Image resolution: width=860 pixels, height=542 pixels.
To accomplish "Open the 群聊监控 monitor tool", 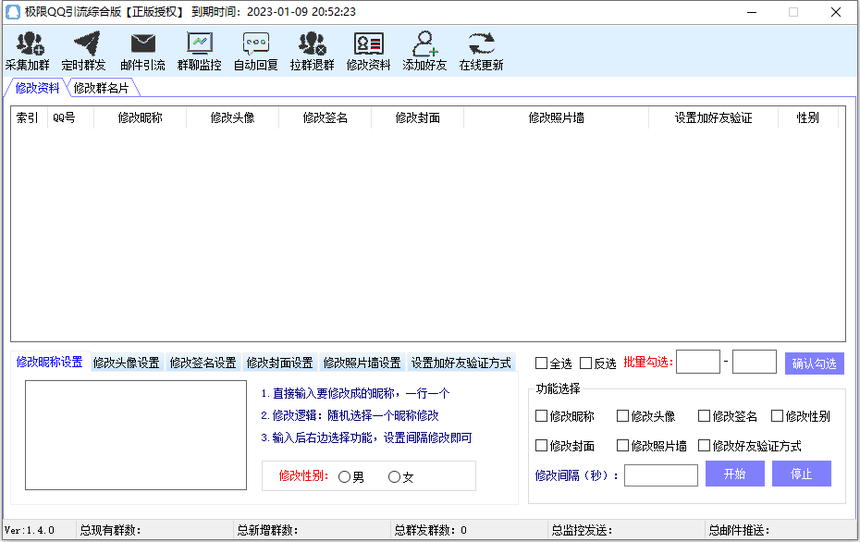I will (x=199, y=51).
